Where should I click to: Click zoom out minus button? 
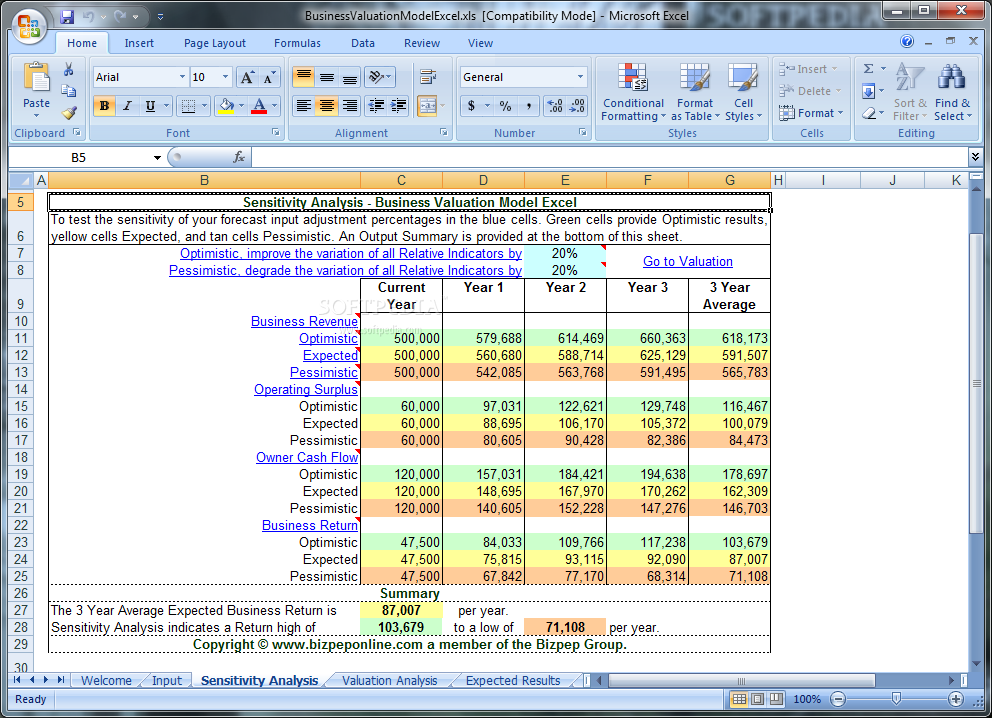point(838,699)
